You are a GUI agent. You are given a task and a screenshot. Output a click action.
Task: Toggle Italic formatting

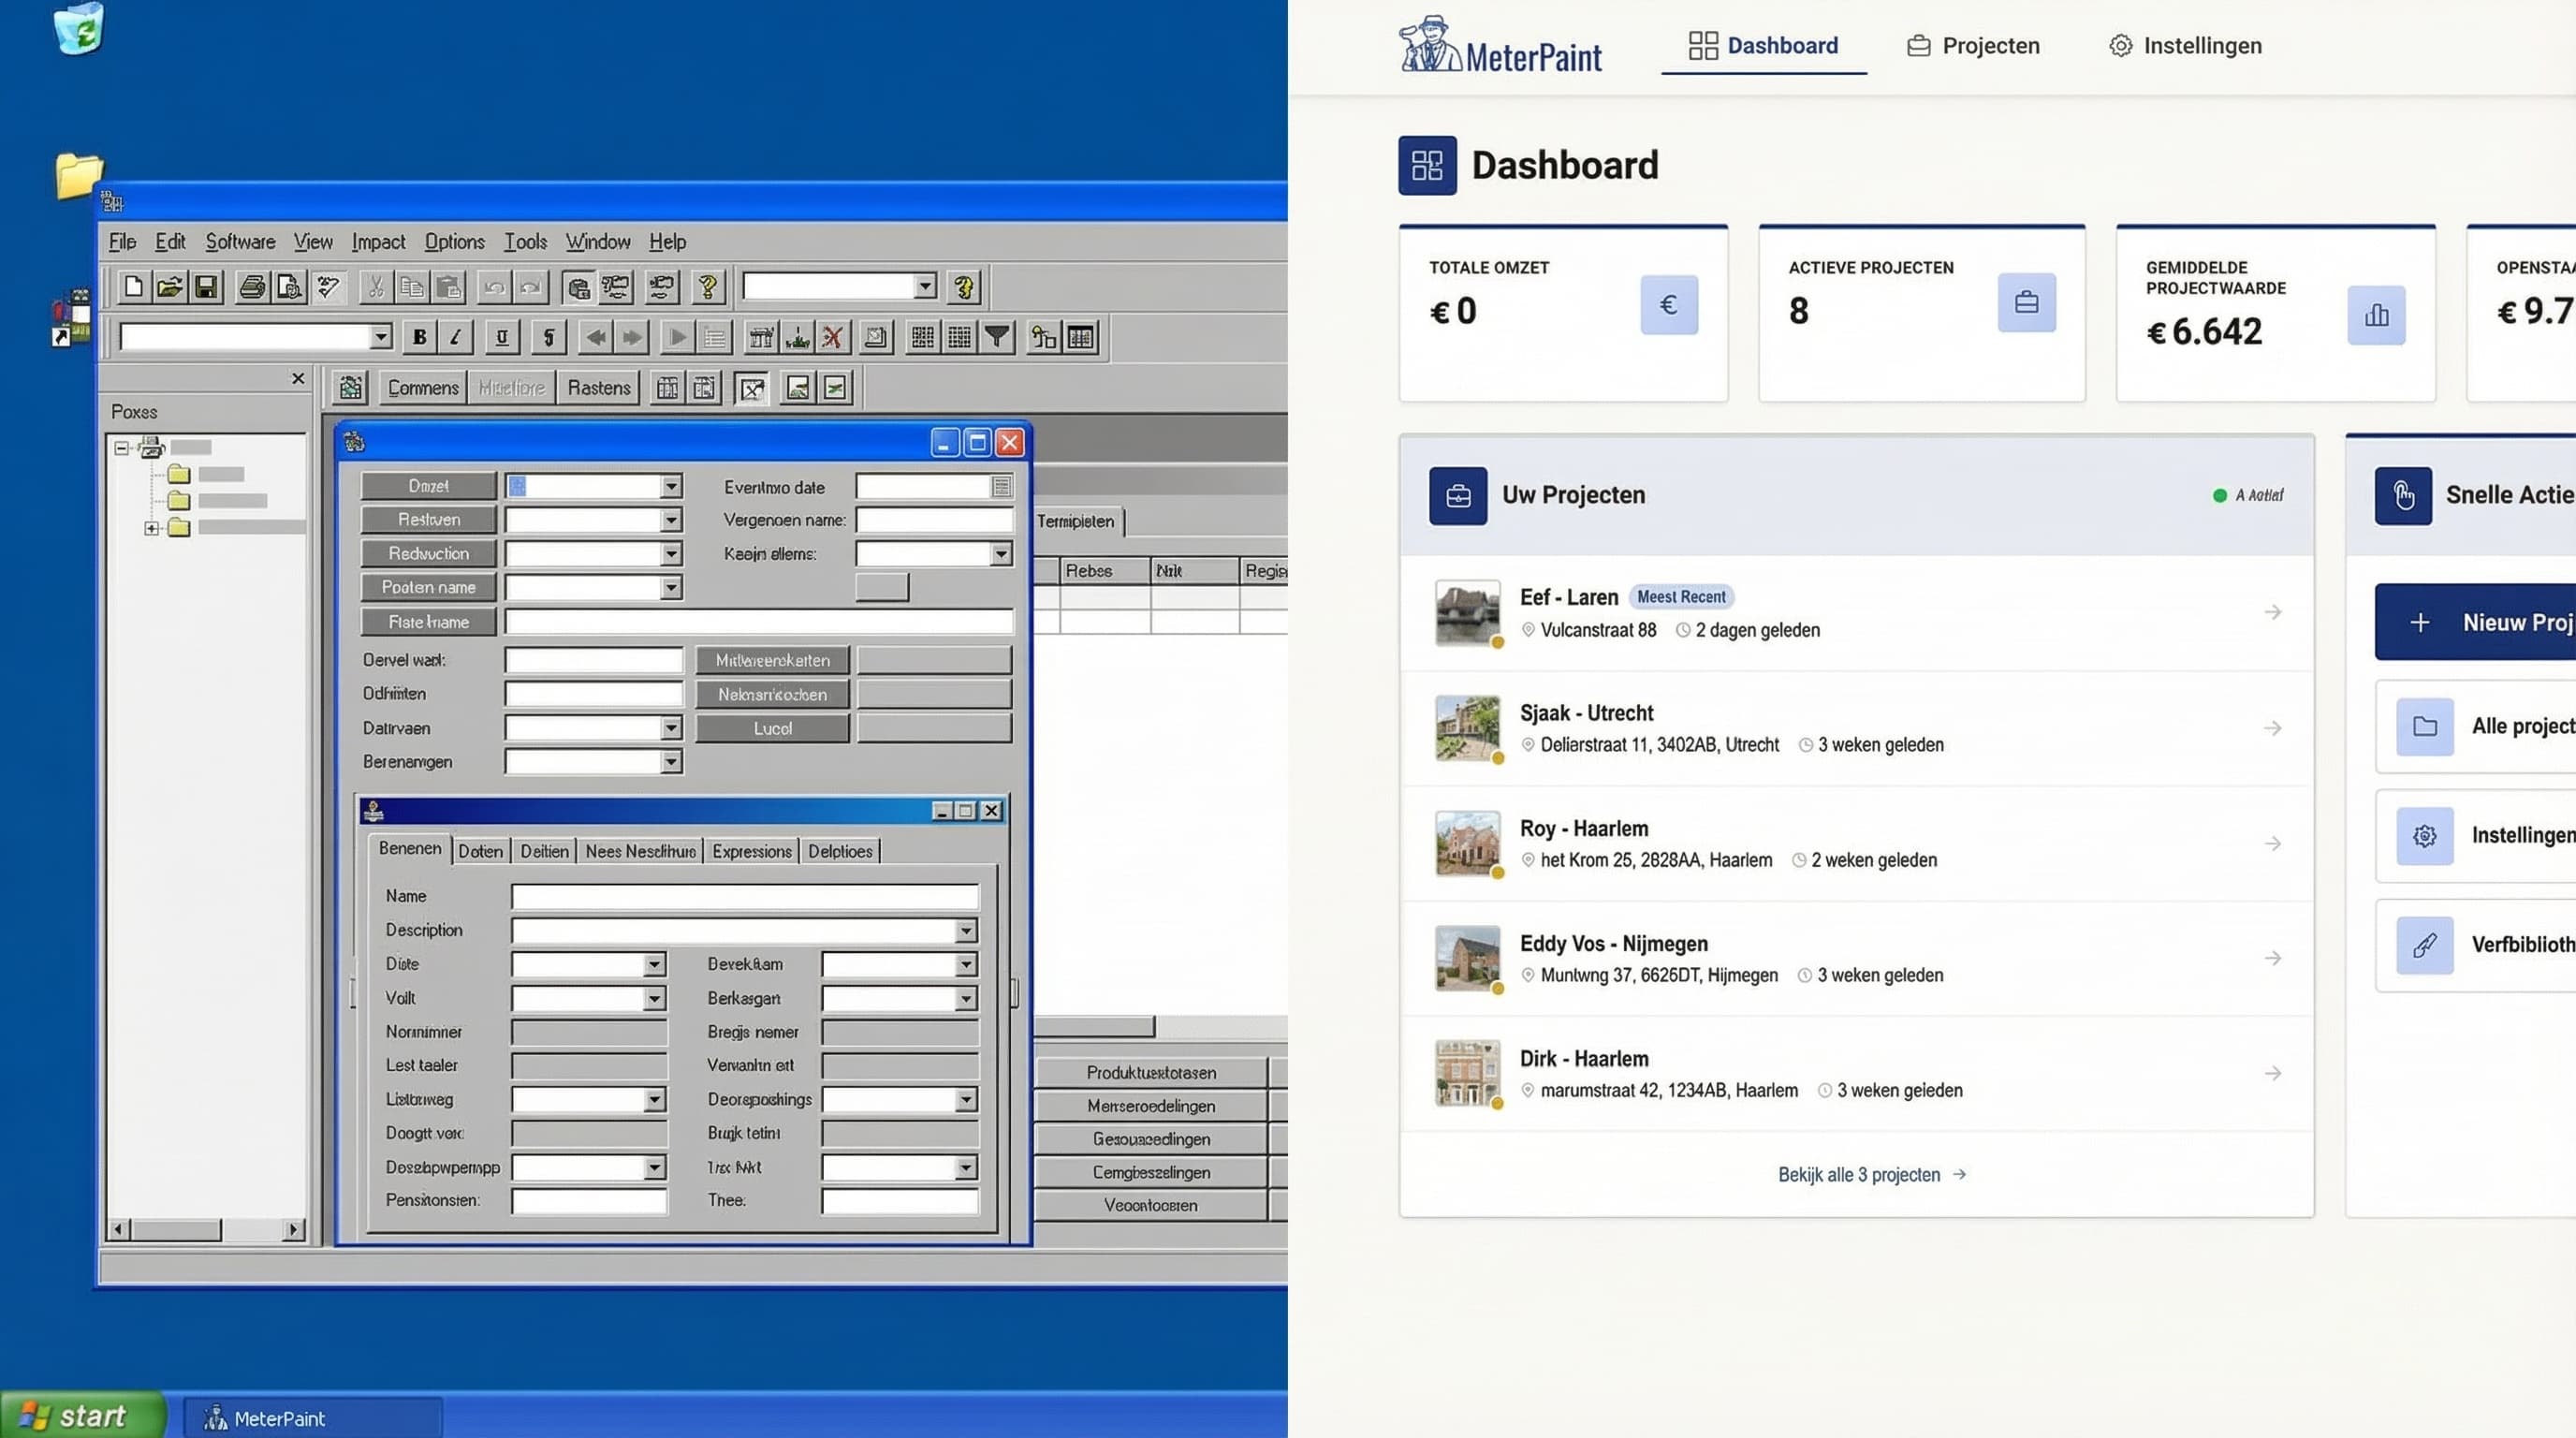click(455, 337)
